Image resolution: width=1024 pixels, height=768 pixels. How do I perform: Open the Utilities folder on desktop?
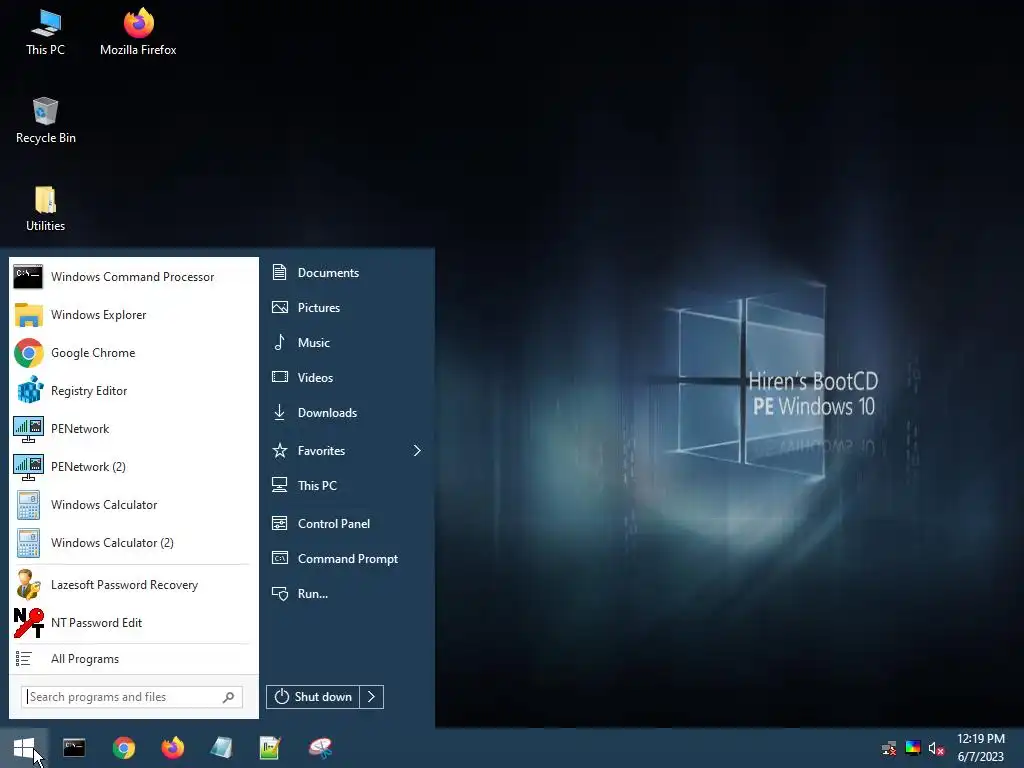45,208
